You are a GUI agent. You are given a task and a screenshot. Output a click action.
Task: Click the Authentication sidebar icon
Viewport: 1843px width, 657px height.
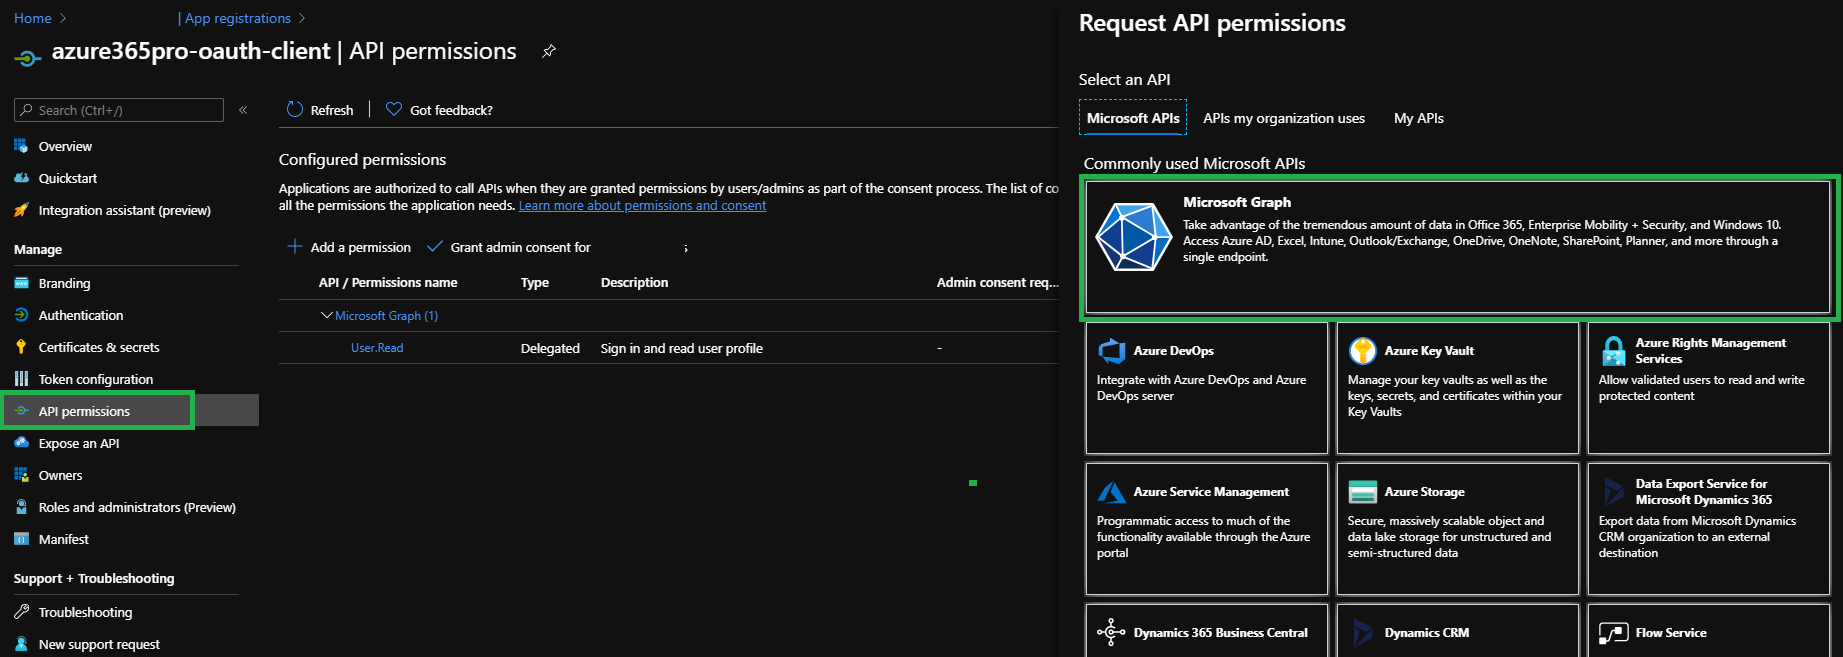(21, 315)
